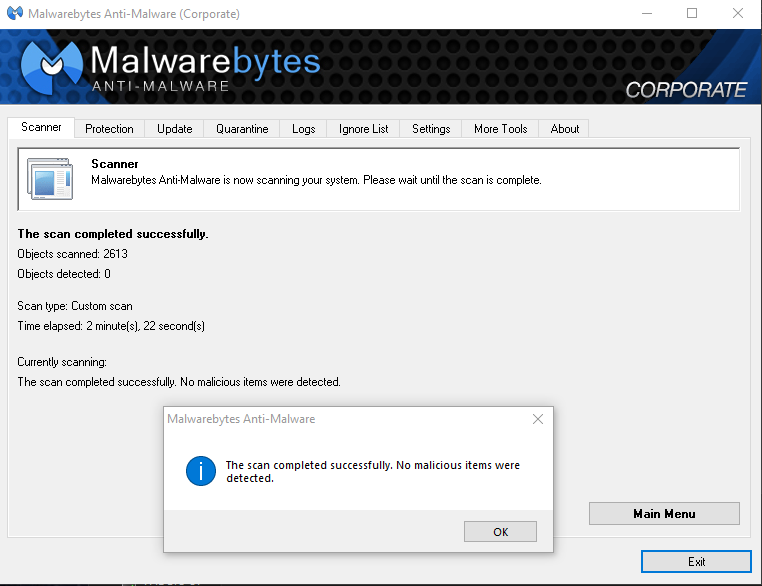762x586 pixels.
Task: Open the Ignore List tab
Action: [x=363, y=129]
